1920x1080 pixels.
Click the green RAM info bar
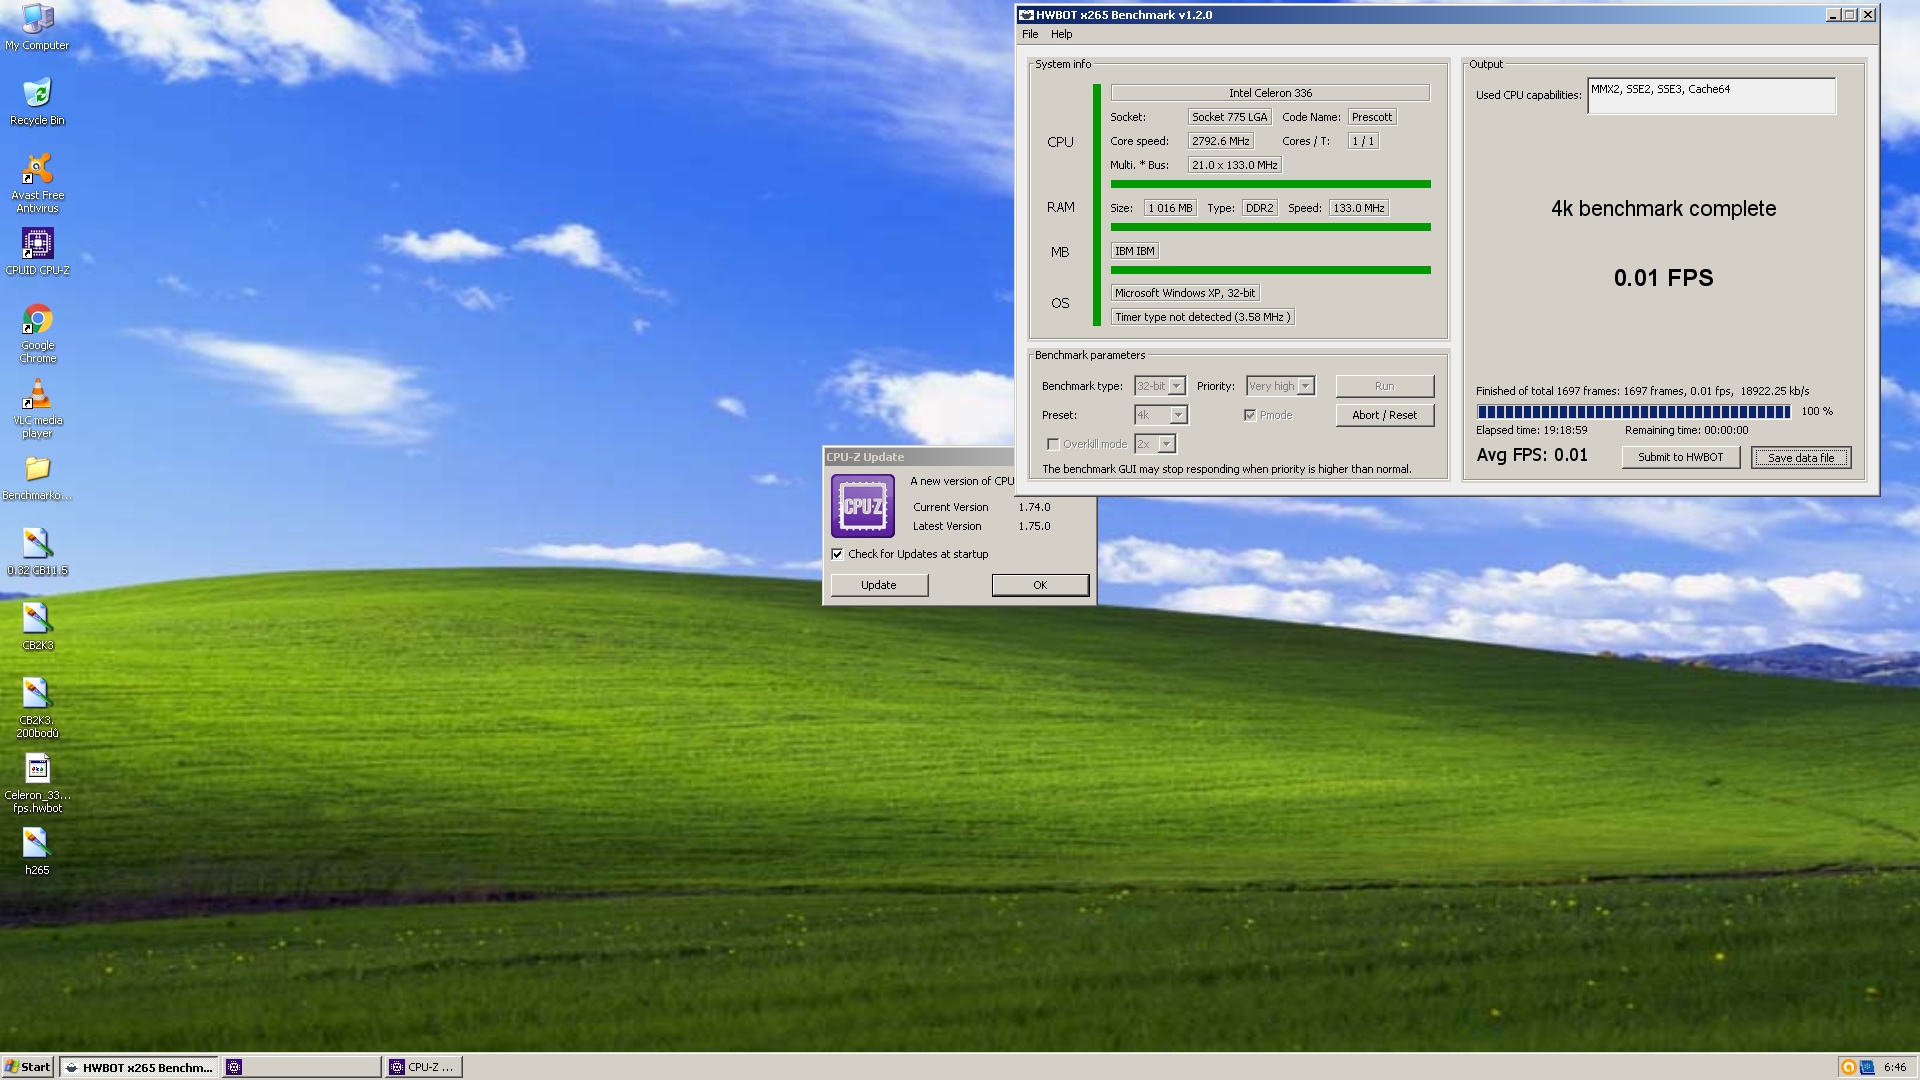[x=1270, y=227]
